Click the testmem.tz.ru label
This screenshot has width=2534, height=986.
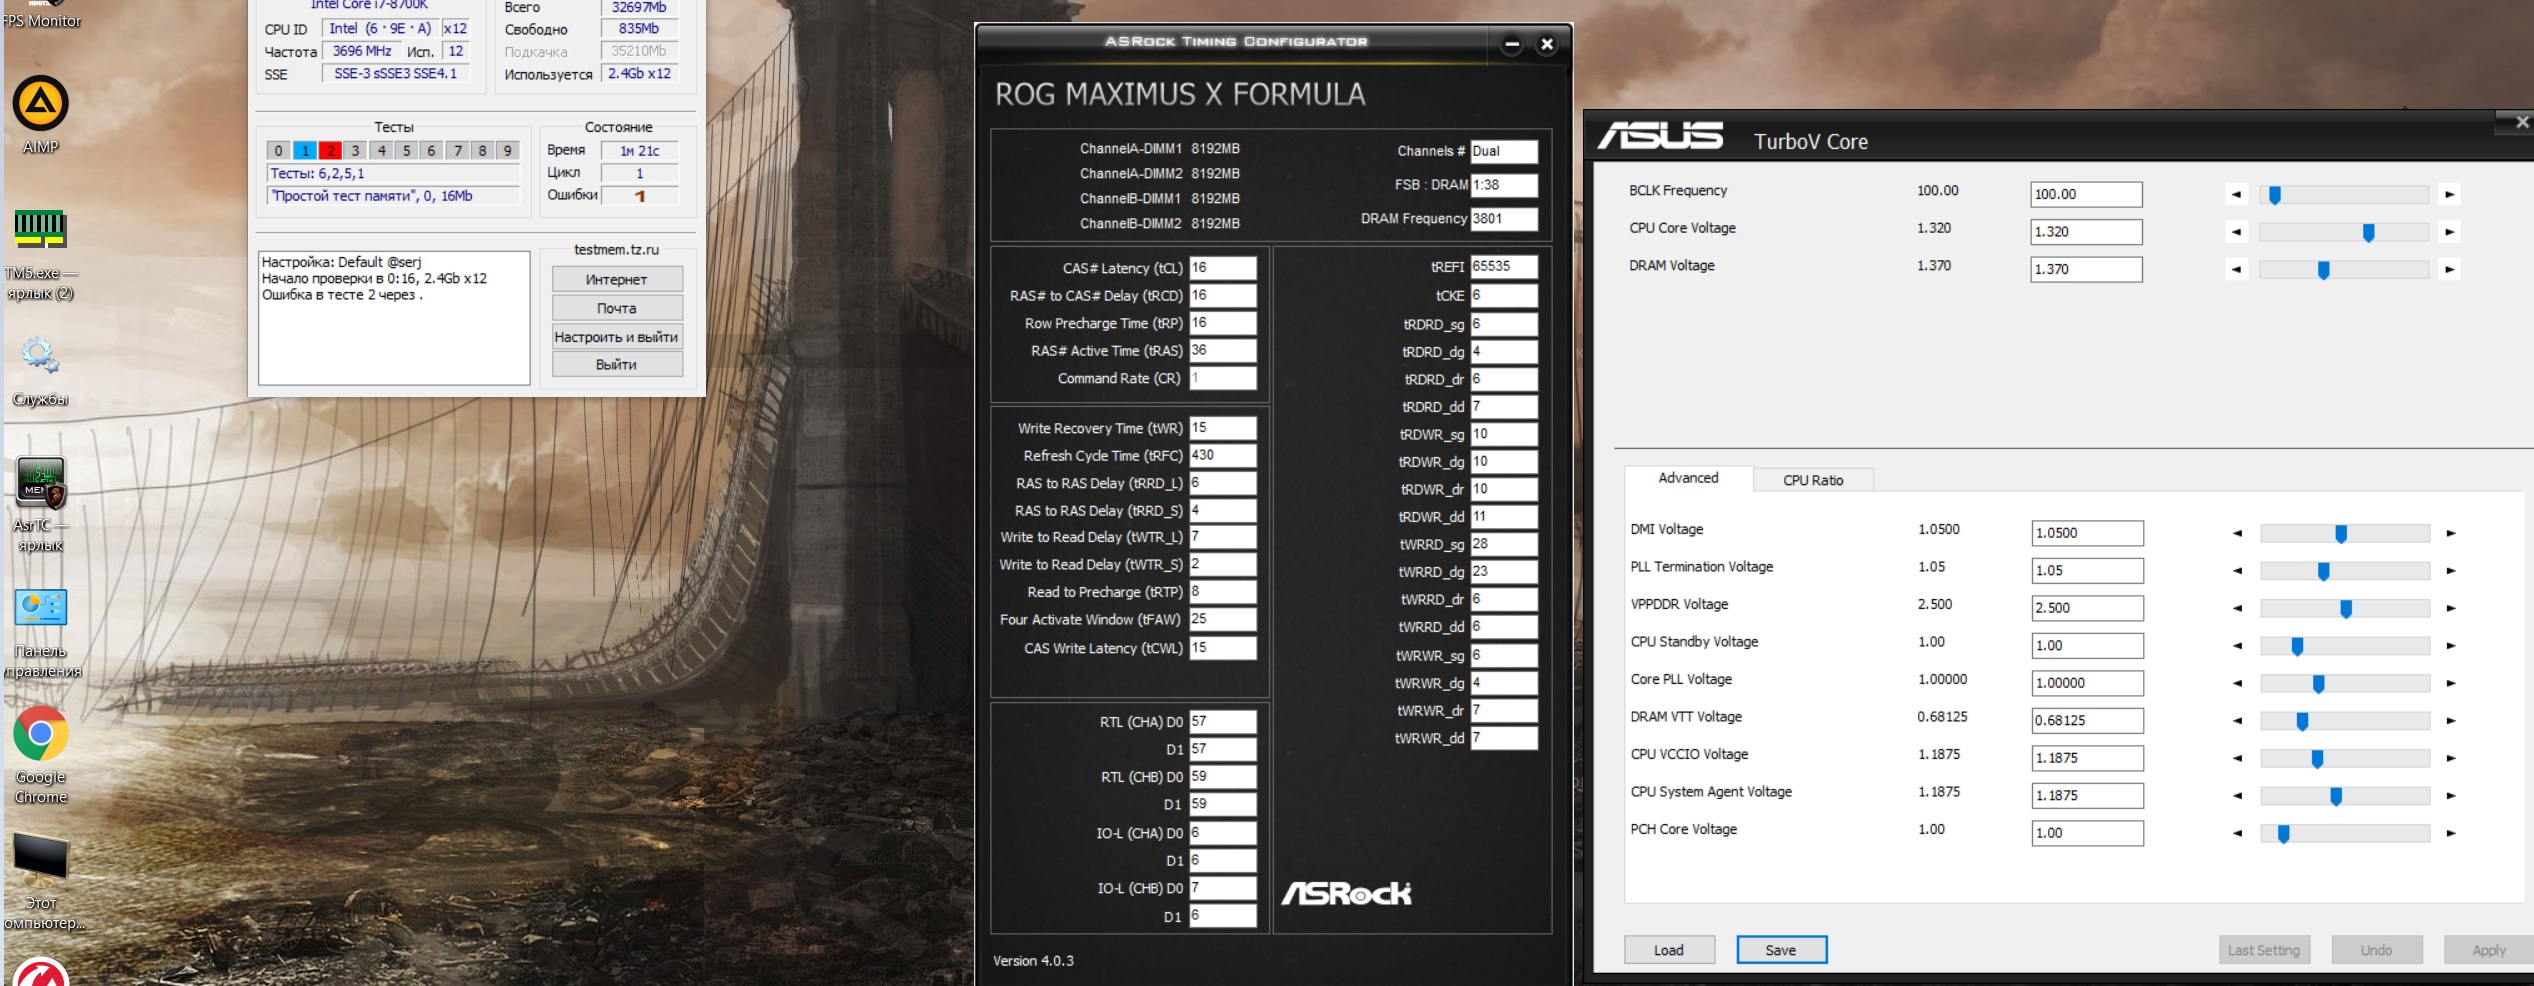[x=616, y=250]
